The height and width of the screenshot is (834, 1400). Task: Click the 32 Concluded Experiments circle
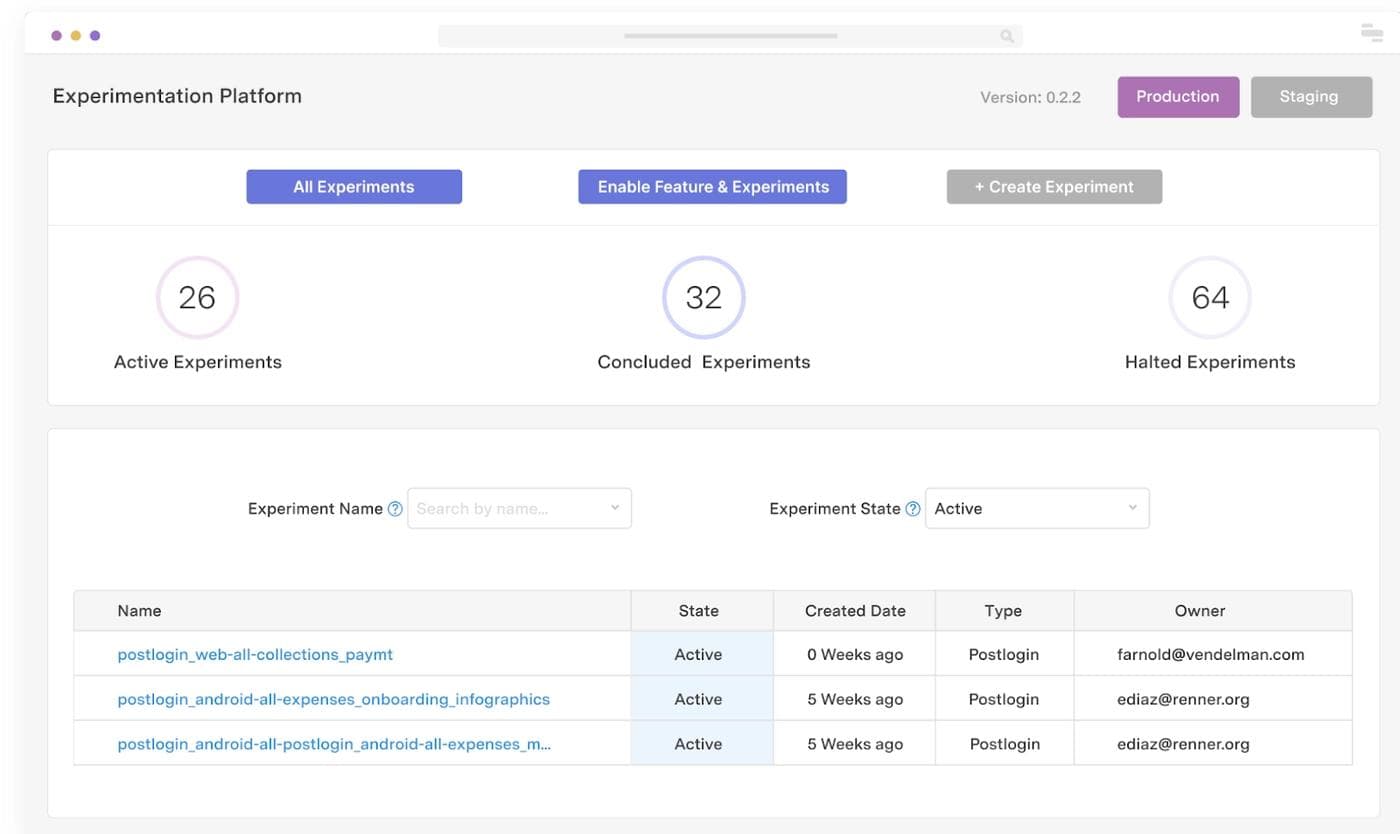click(x=703, y=298)
